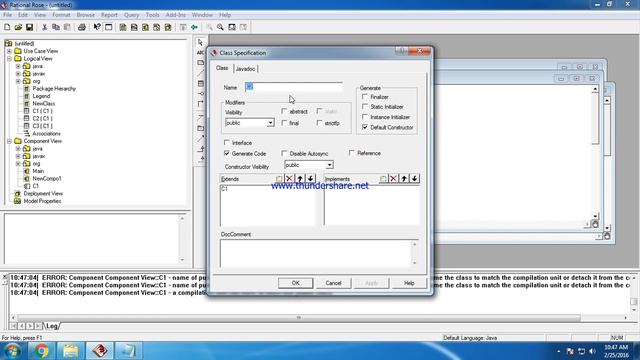Open the File menu
Screen dimensions: 640x360
tap(7, 15)
